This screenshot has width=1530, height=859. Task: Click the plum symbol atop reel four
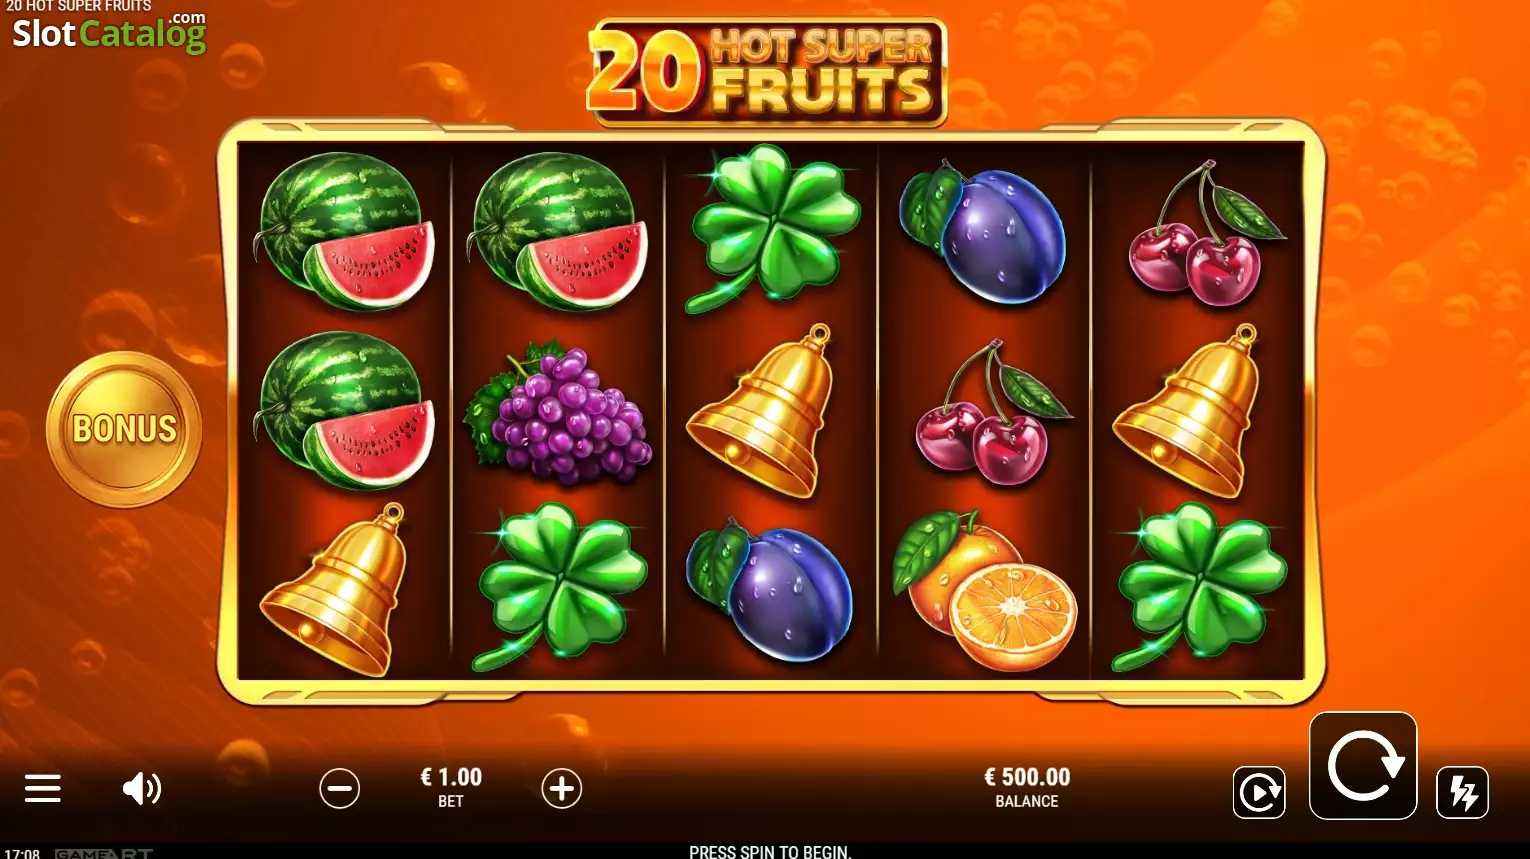click(983, 232)
